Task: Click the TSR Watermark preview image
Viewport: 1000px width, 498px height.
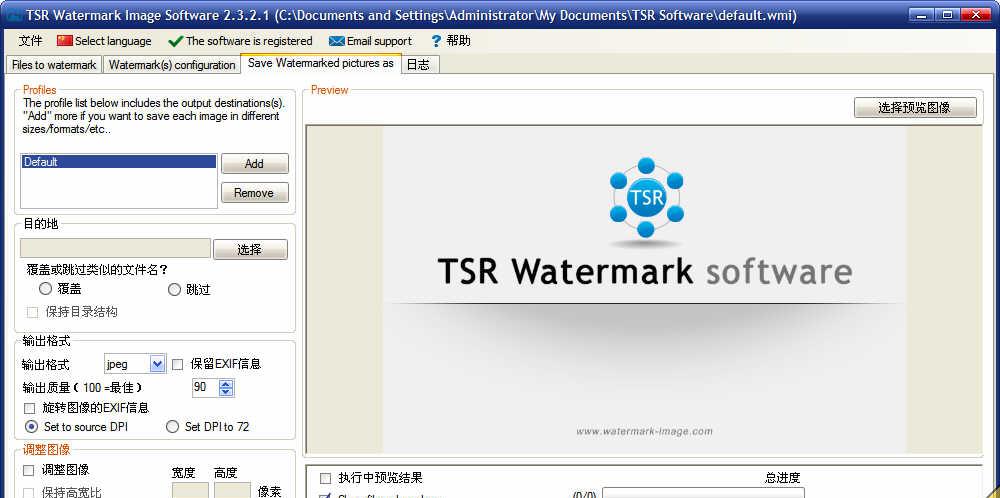Action: point(644,289)
